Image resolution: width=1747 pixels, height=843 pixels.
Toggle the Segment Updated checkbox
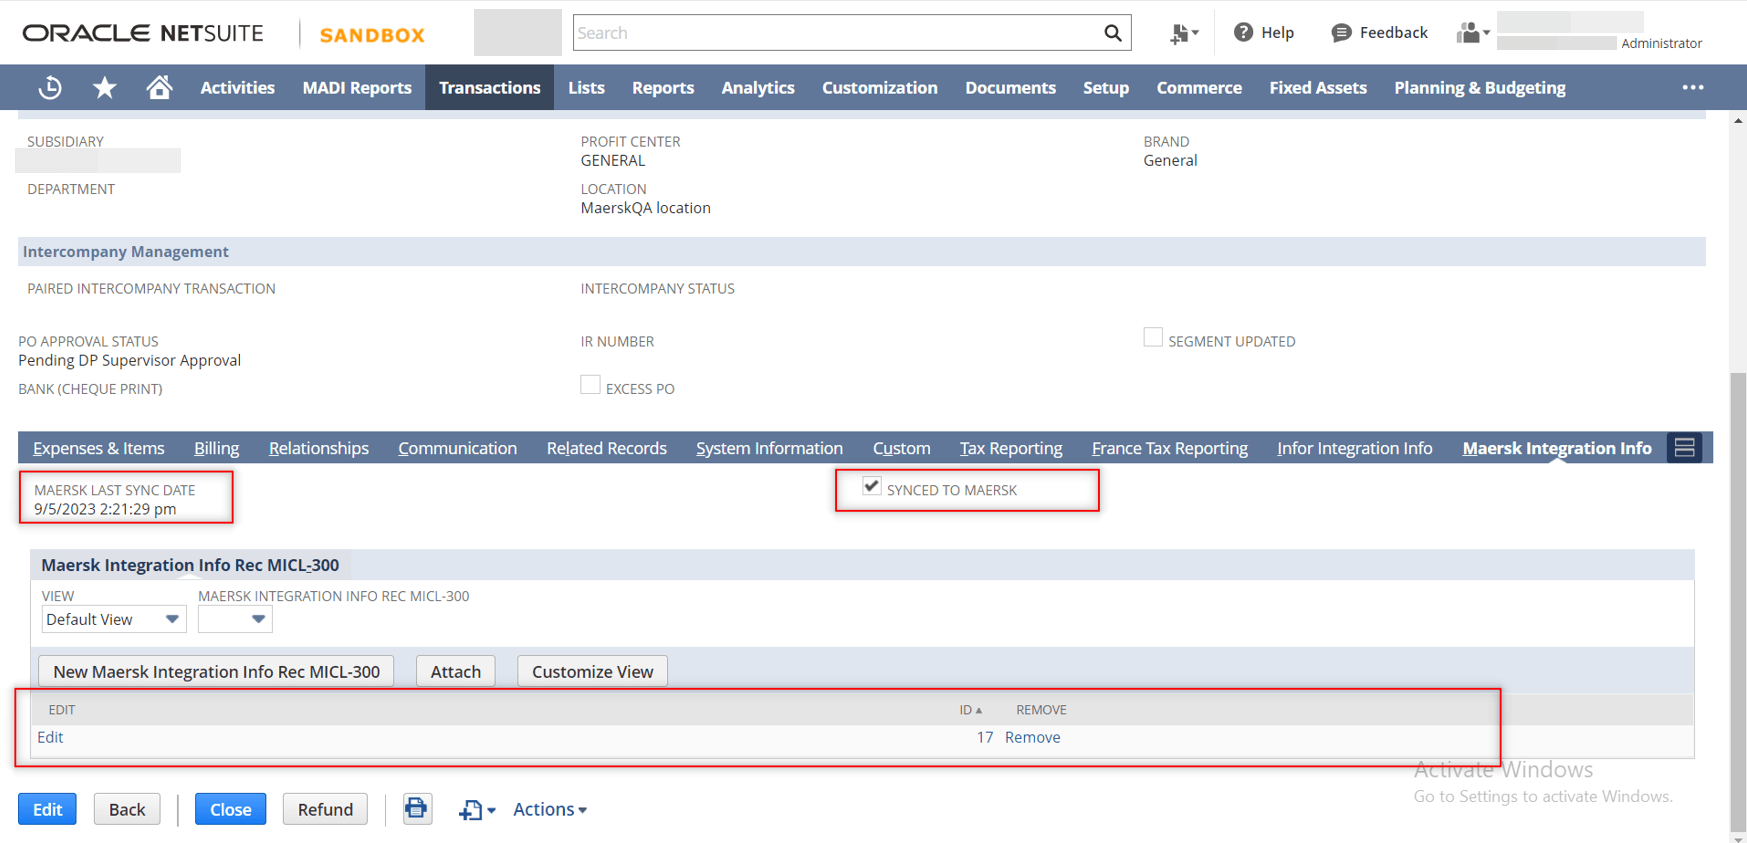1153,338
